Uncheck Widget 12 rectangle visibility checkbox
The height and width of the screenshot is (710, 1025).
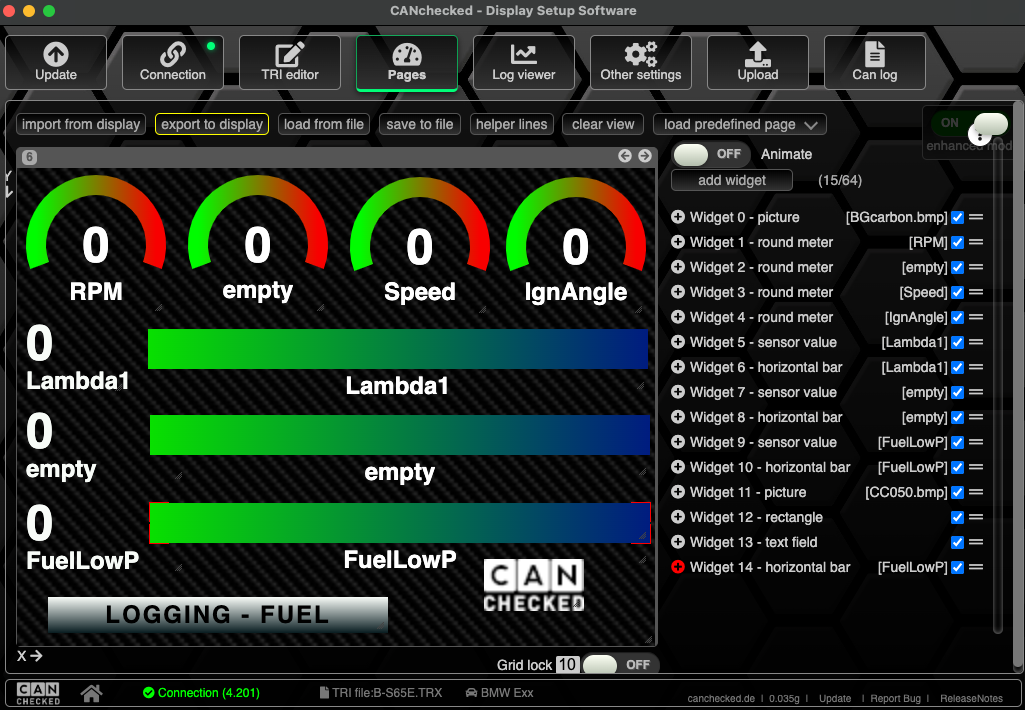[x=958, y=517]
